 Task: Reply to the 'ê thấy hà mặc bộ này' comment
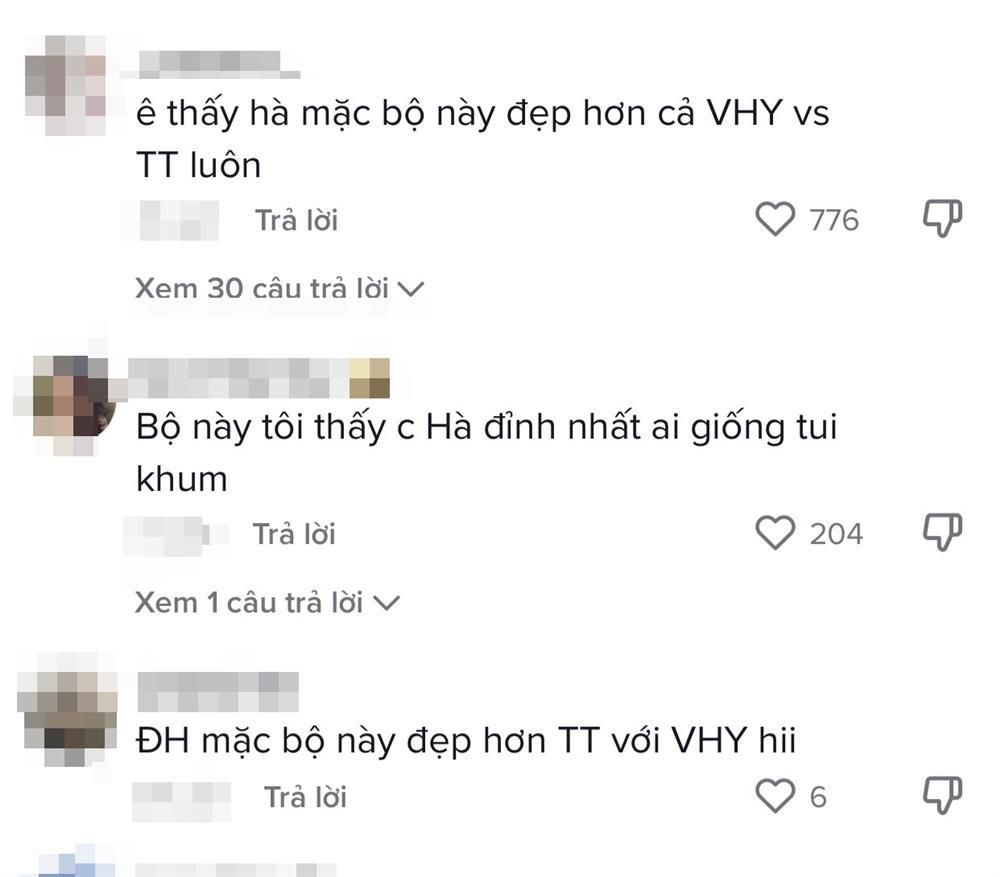(x=297, y=220)
